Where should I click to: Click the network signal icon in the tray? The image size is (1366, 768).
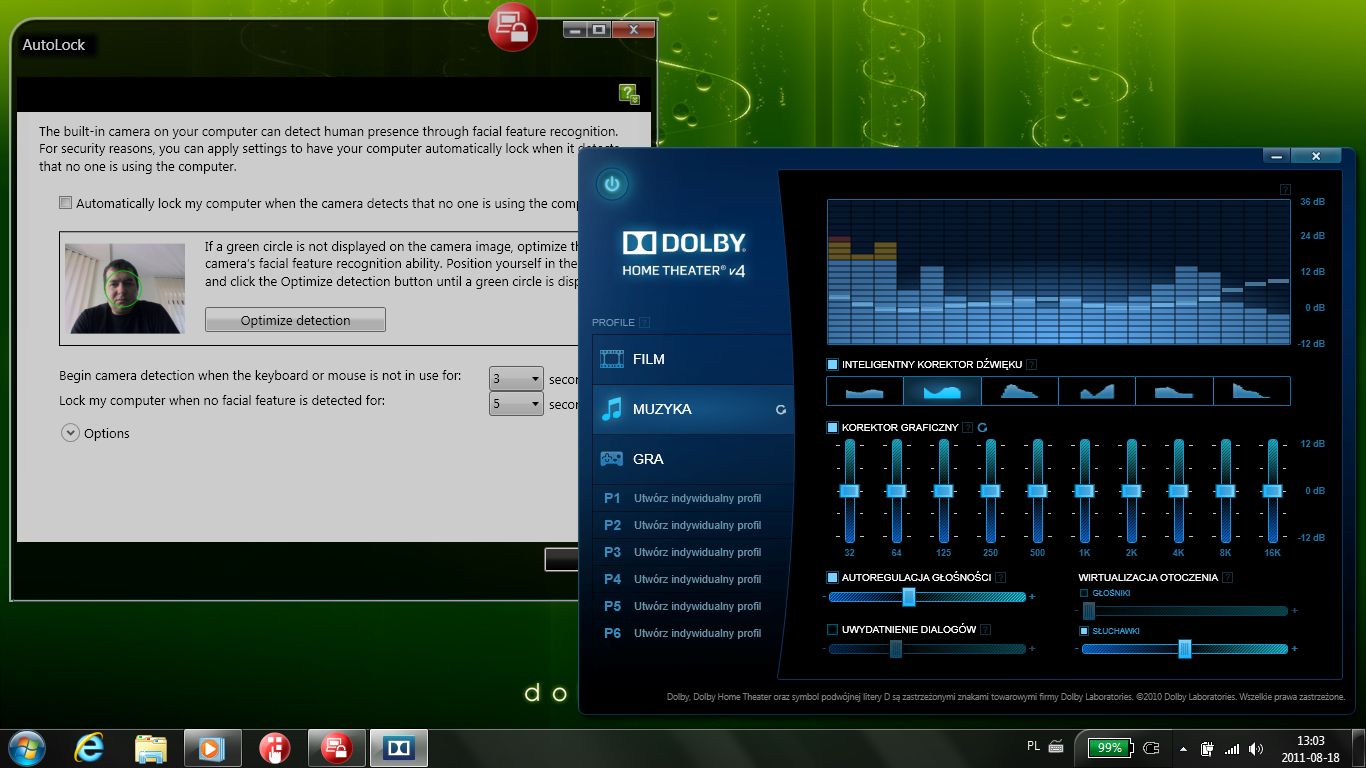click(1232, 748)
